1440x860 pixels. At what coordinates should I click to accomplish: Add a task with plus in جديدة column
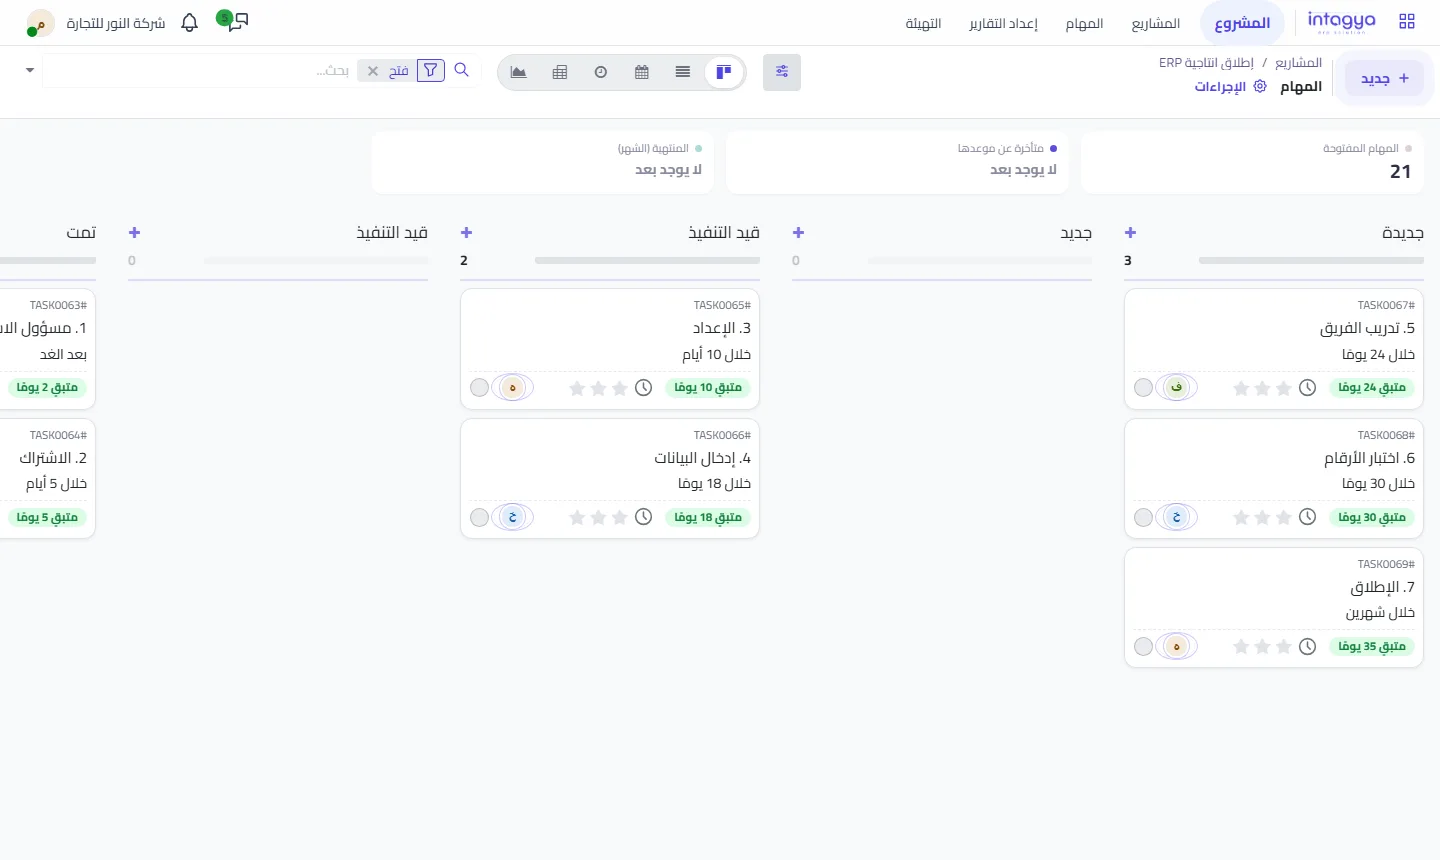(x=1131, y=233)
